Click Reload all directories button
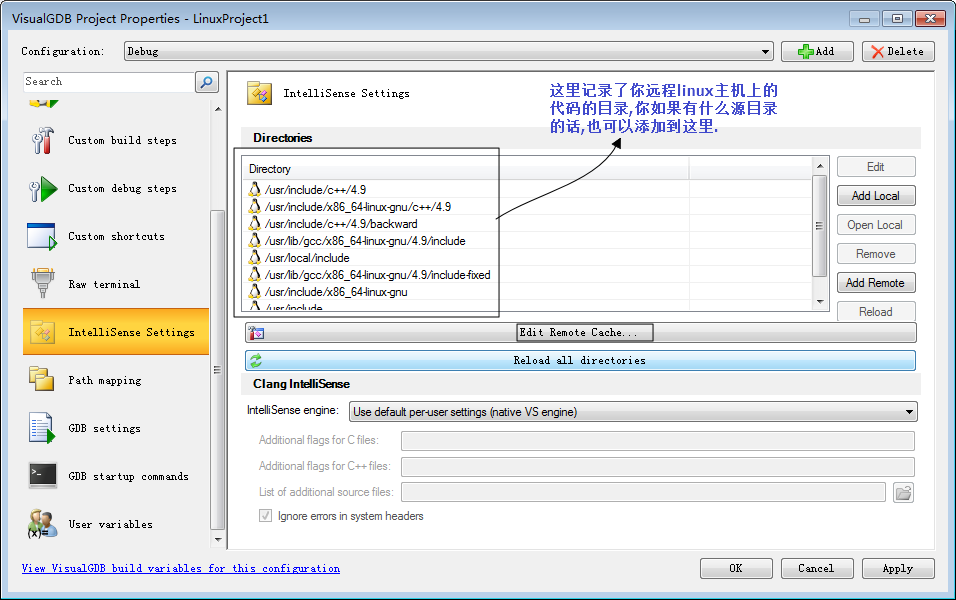This screenshot has width=956, height=600. point(580,360)
